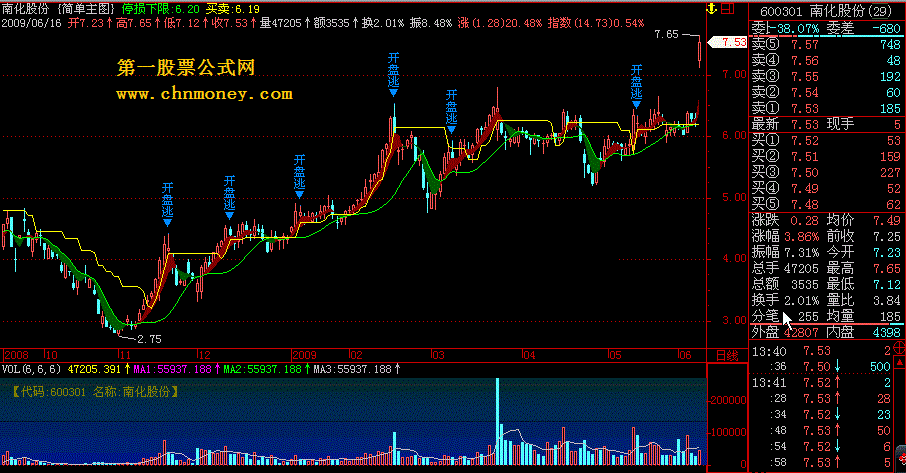Click the VOL(6,6,6) indicator label
The height and width of the screenshot is (473, 906).
[32, 369]
